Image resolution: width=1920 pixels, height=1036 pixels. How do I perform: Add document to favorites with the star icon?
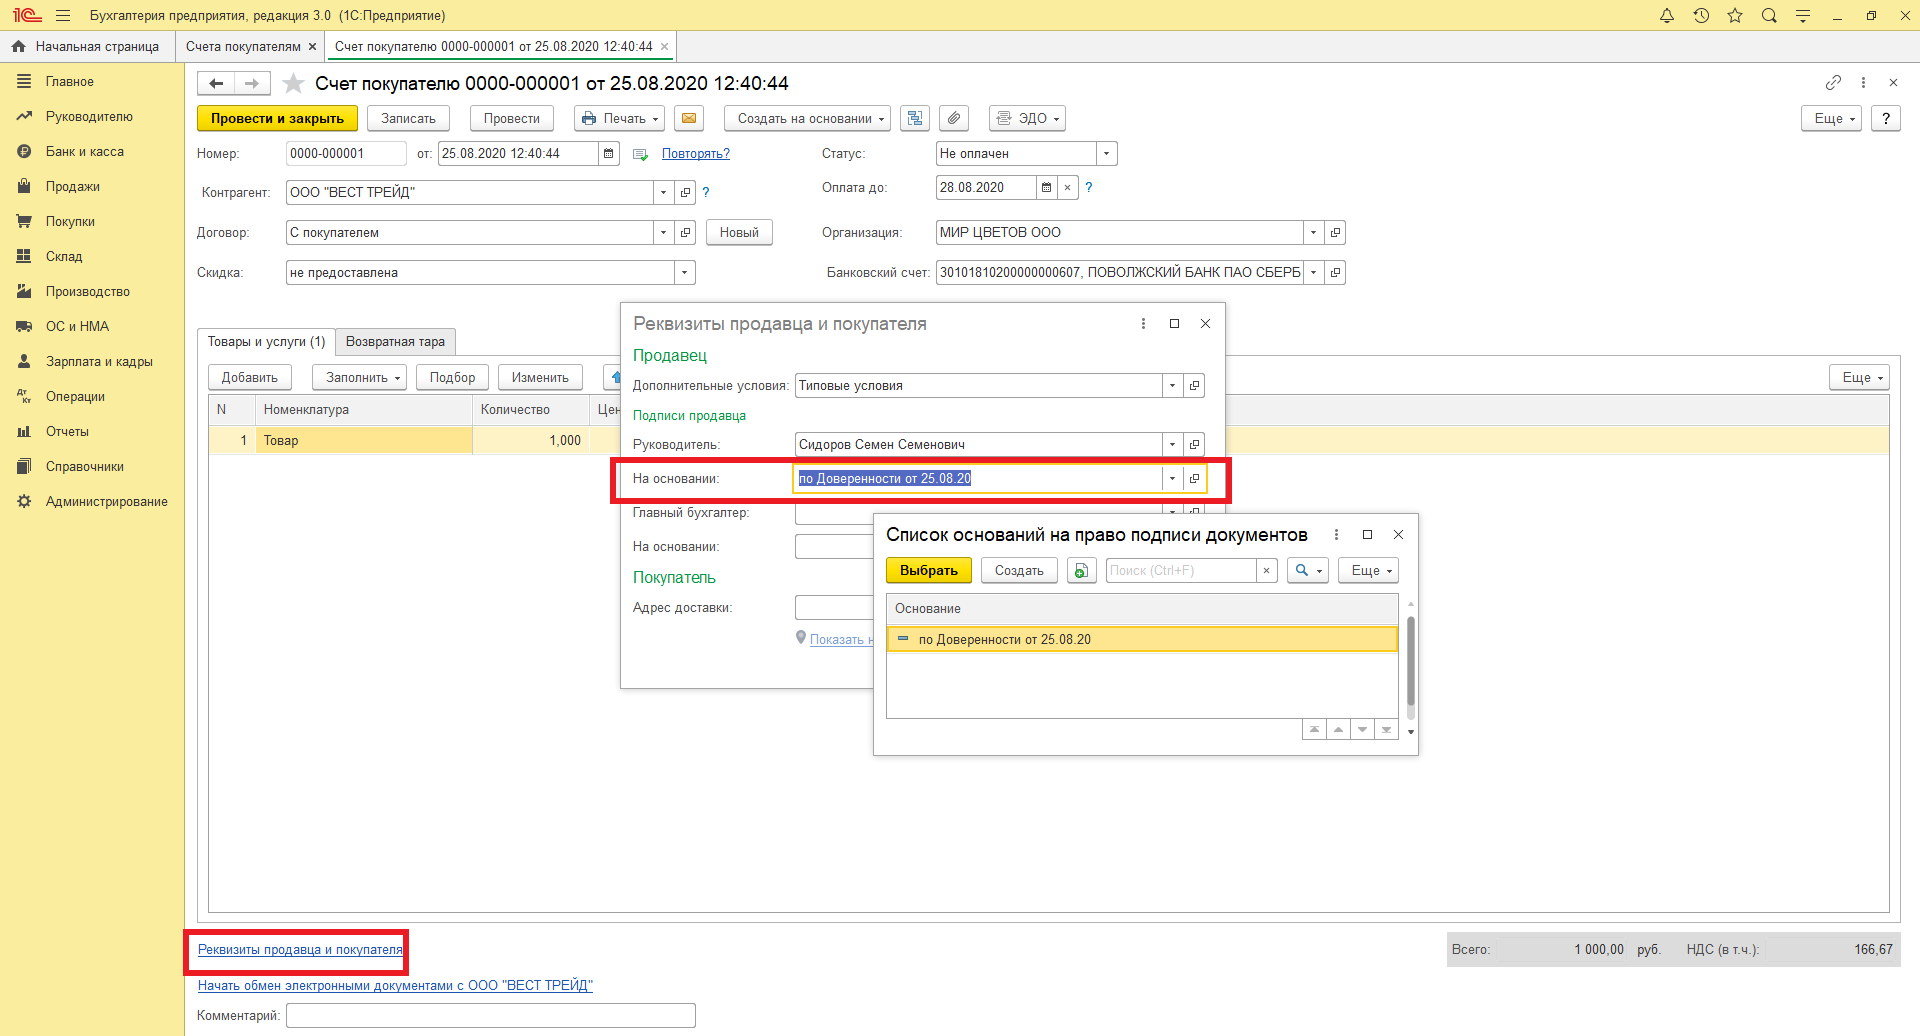293,83
